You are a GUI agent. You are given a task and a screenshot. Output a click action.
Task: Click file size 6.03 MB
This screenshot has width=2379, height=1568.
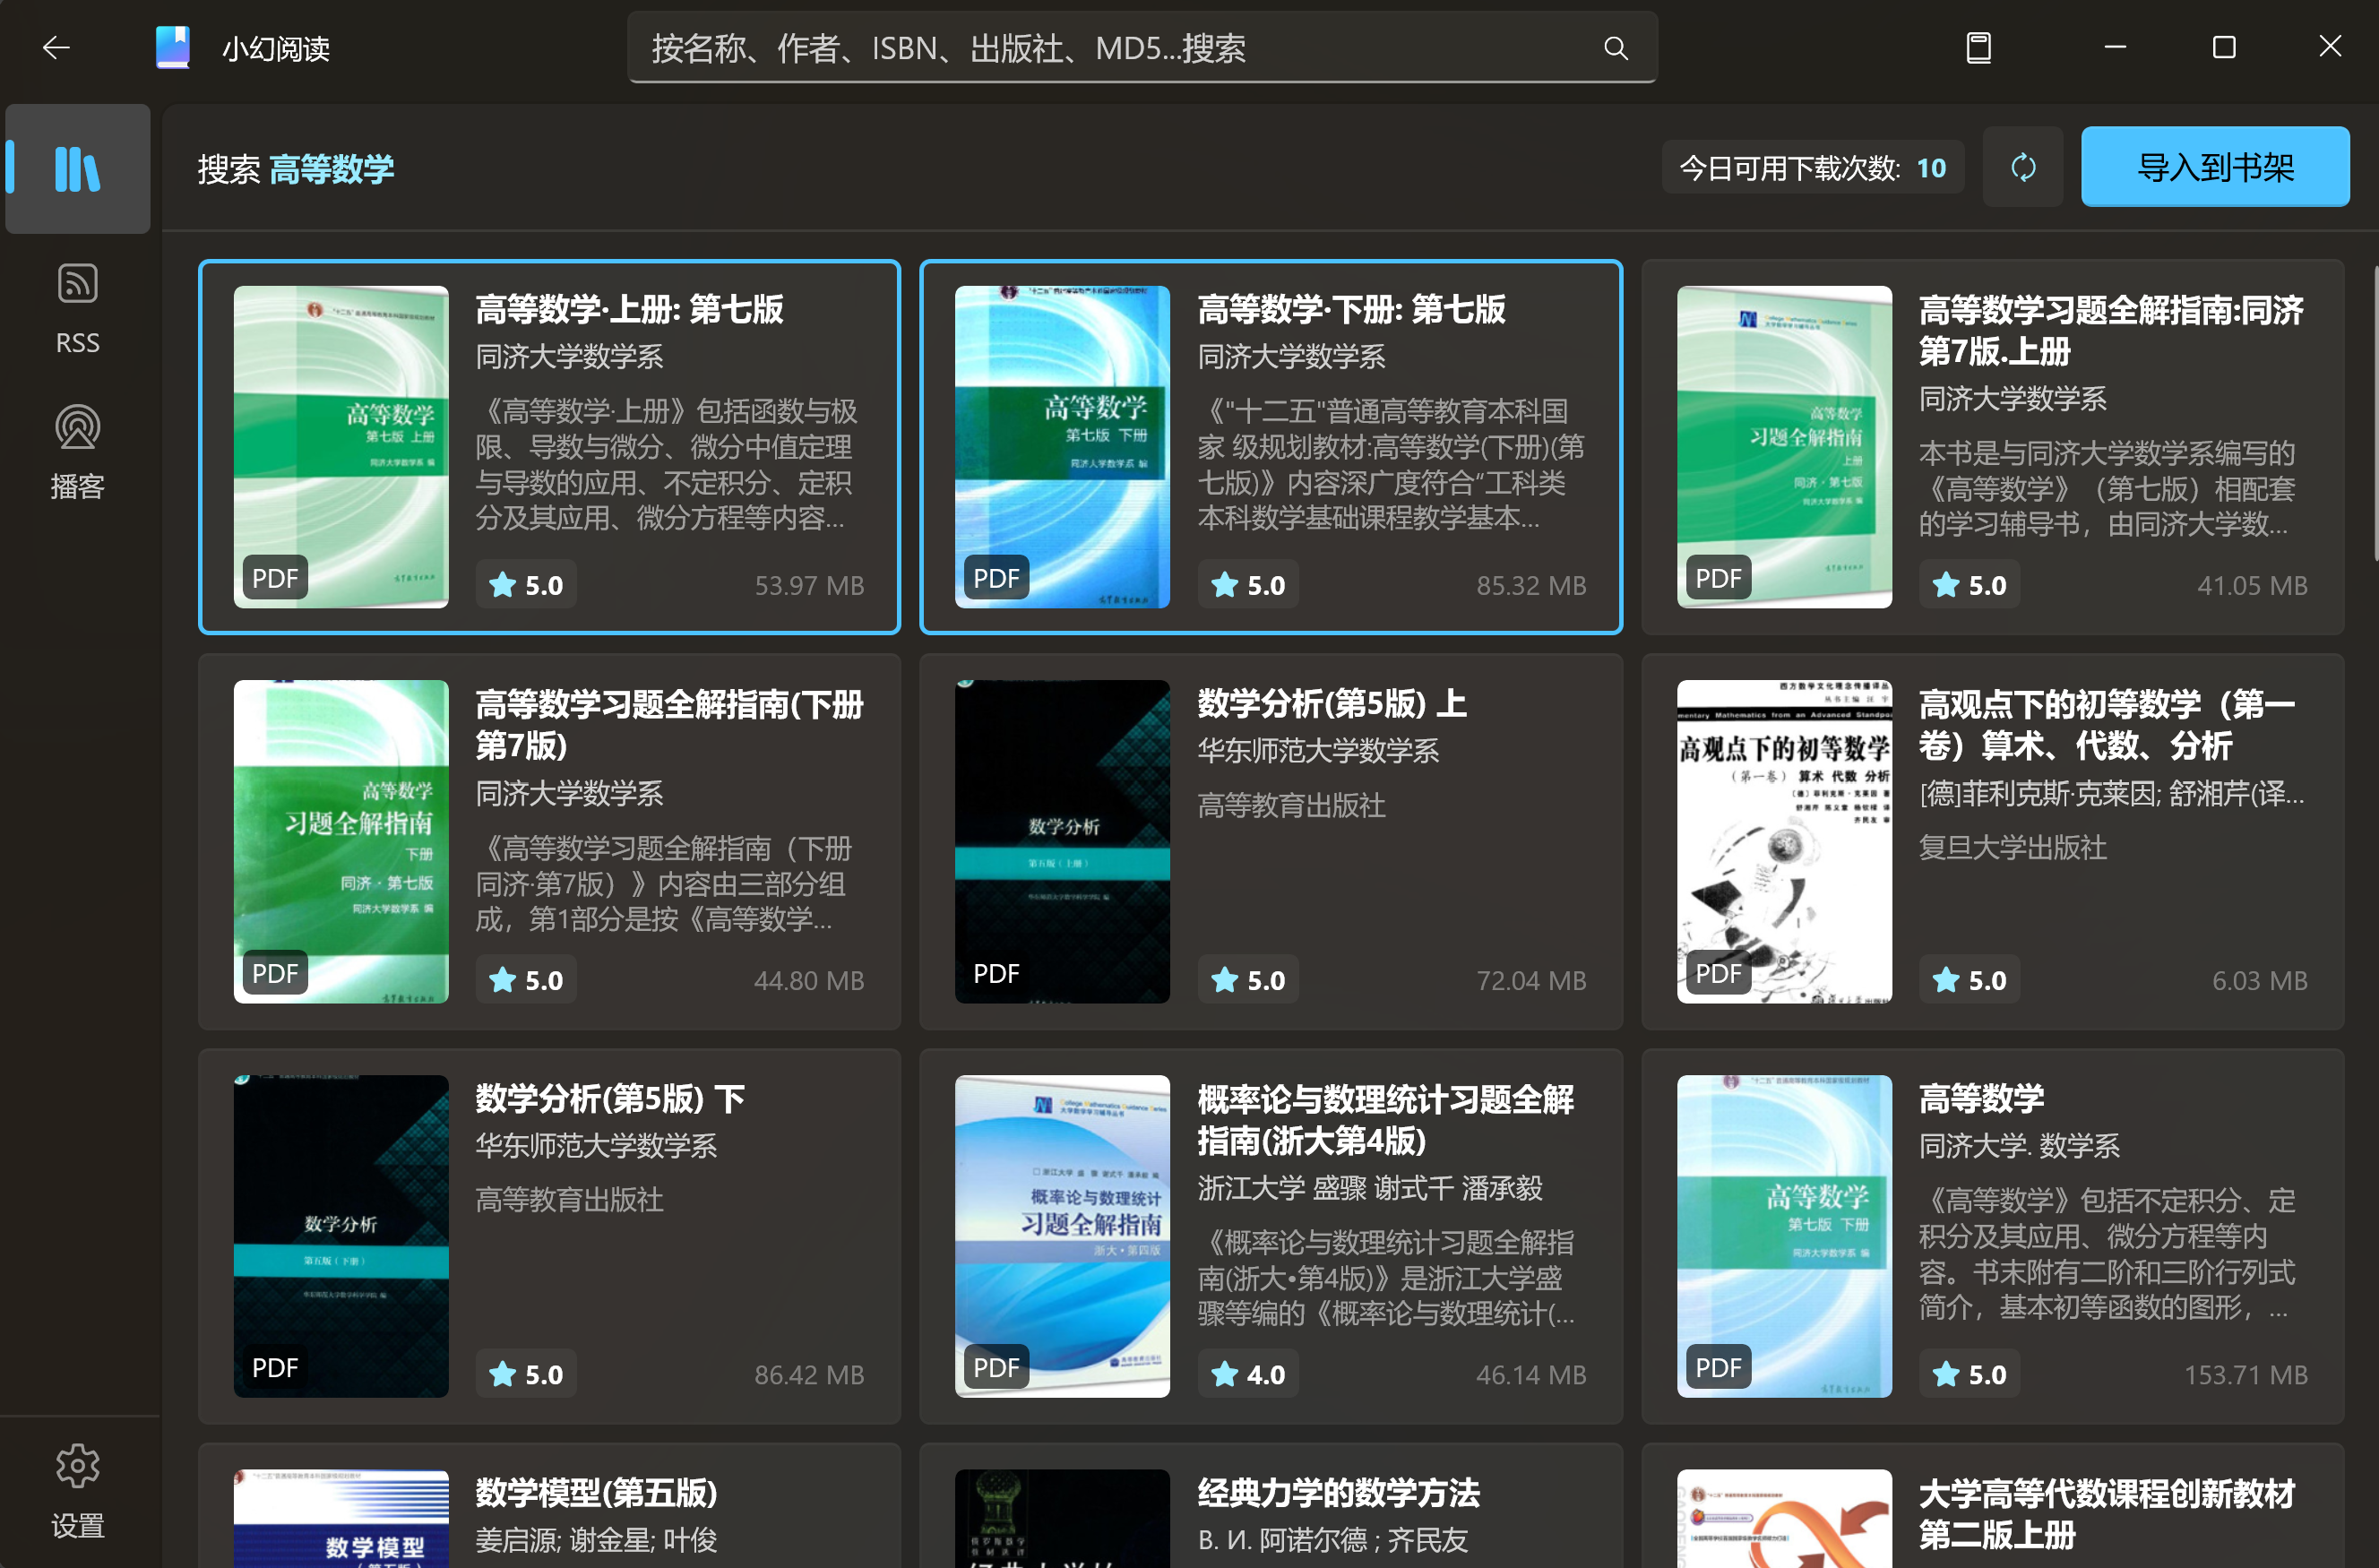point(2259,980)
